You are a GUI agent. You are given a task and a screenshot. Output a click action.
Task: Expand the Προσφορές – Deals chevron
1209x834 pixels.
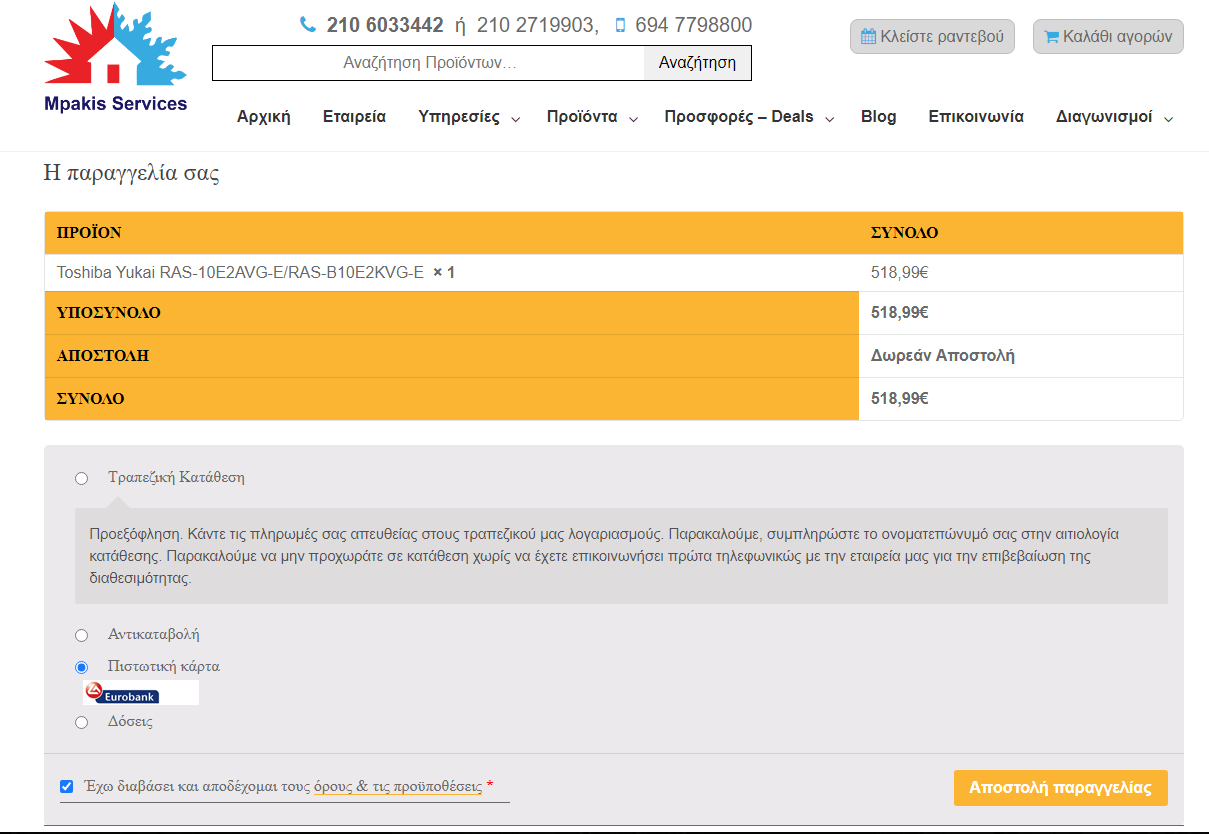coord(830,119)
